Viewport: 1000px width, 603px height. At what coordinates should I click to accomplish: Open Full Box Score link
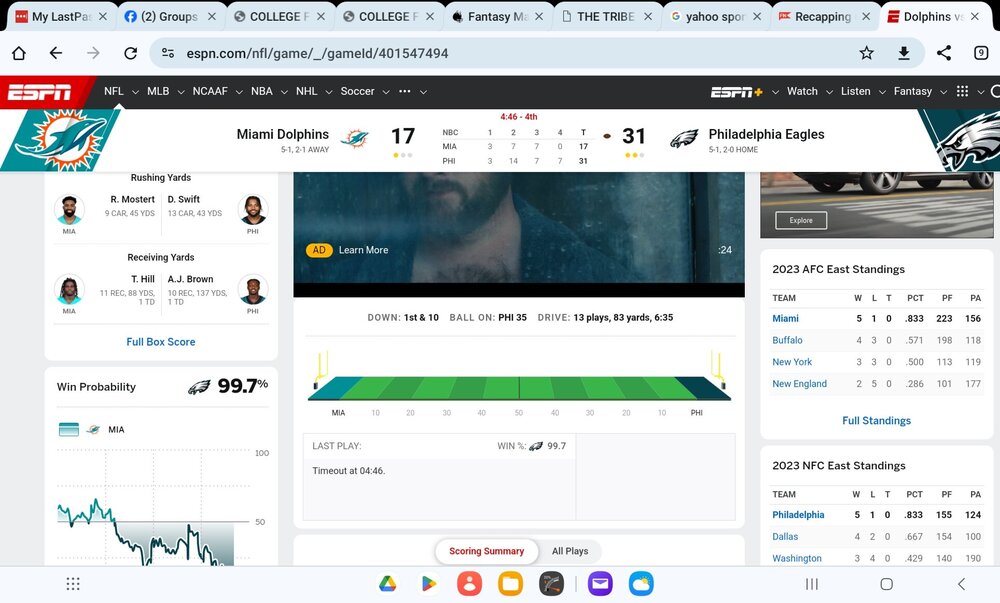point(161,342)
